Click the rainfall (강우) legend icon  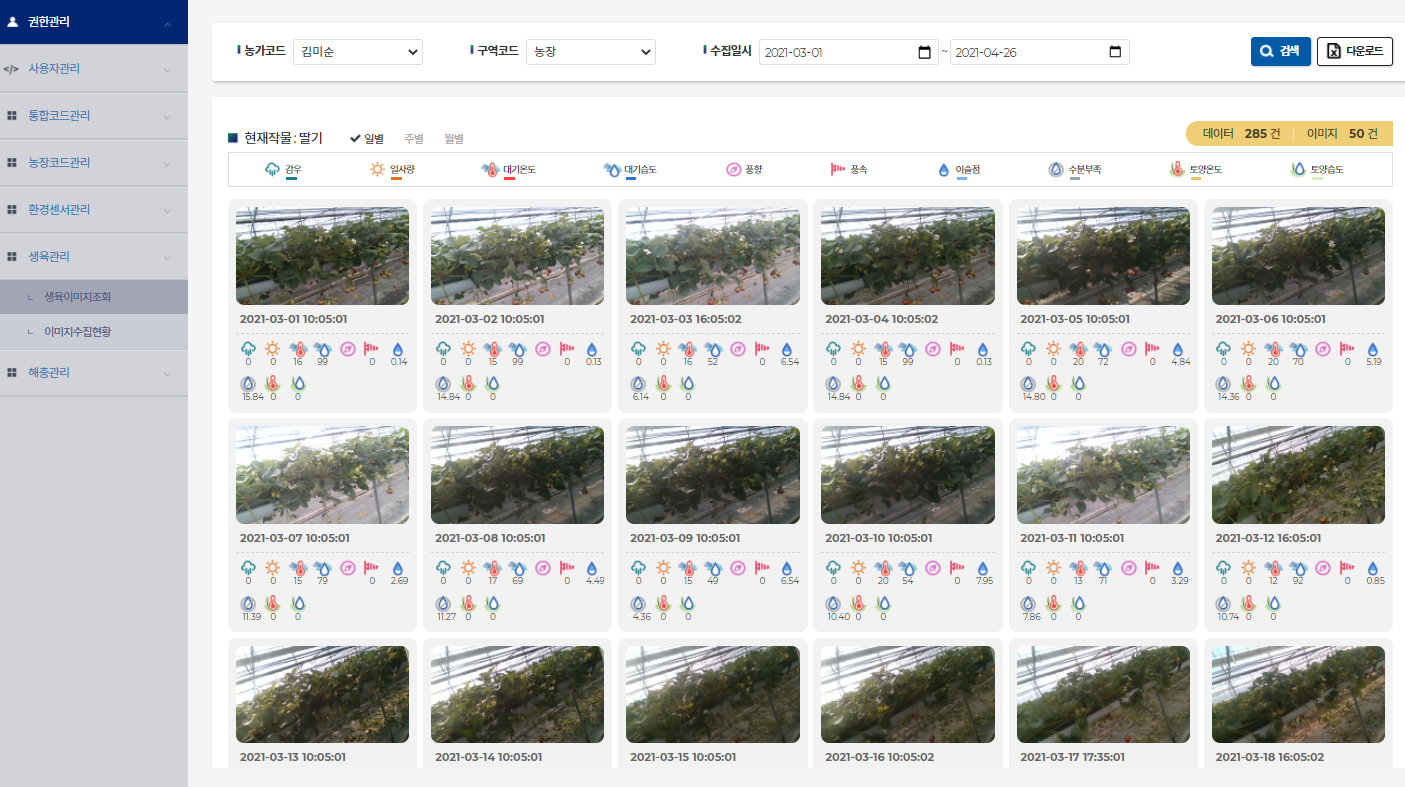point(272,169)
